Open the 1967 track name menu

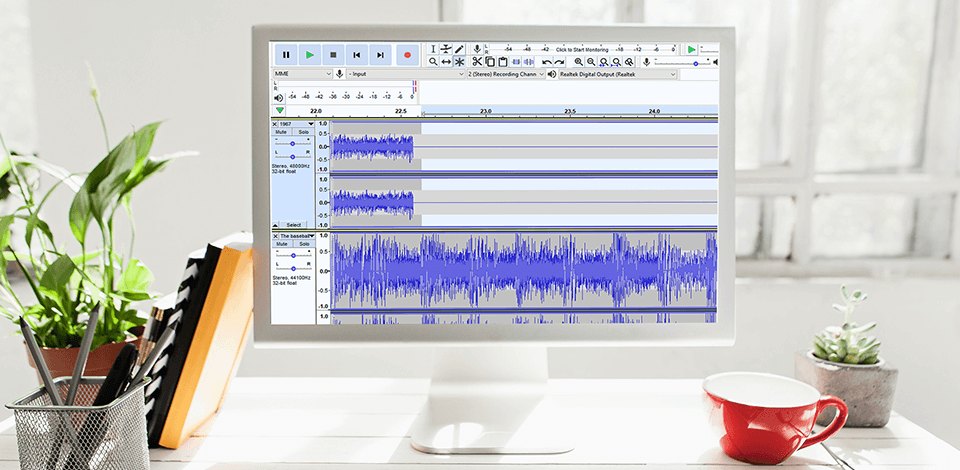point(296,123)
